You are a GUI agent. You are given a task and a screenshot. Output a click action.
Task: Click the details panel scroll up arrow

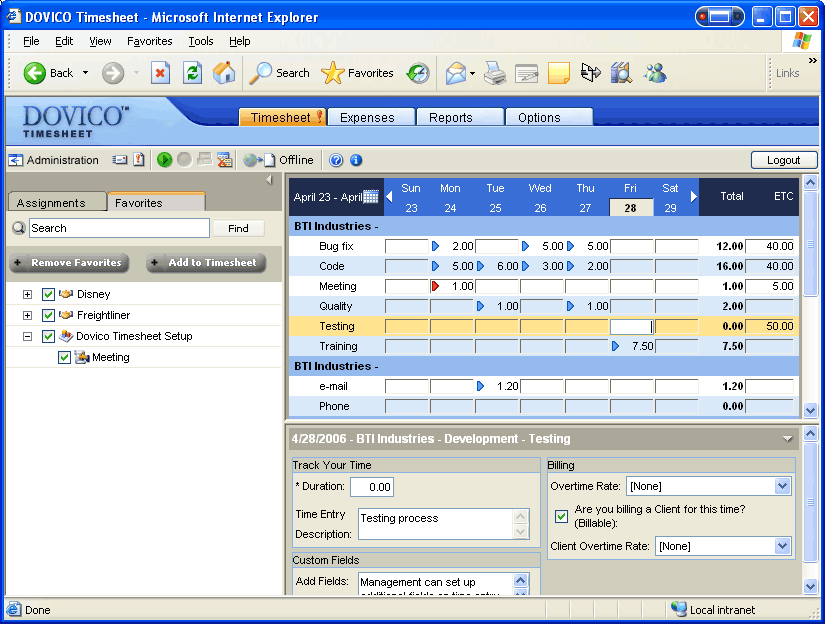[810, 434]
